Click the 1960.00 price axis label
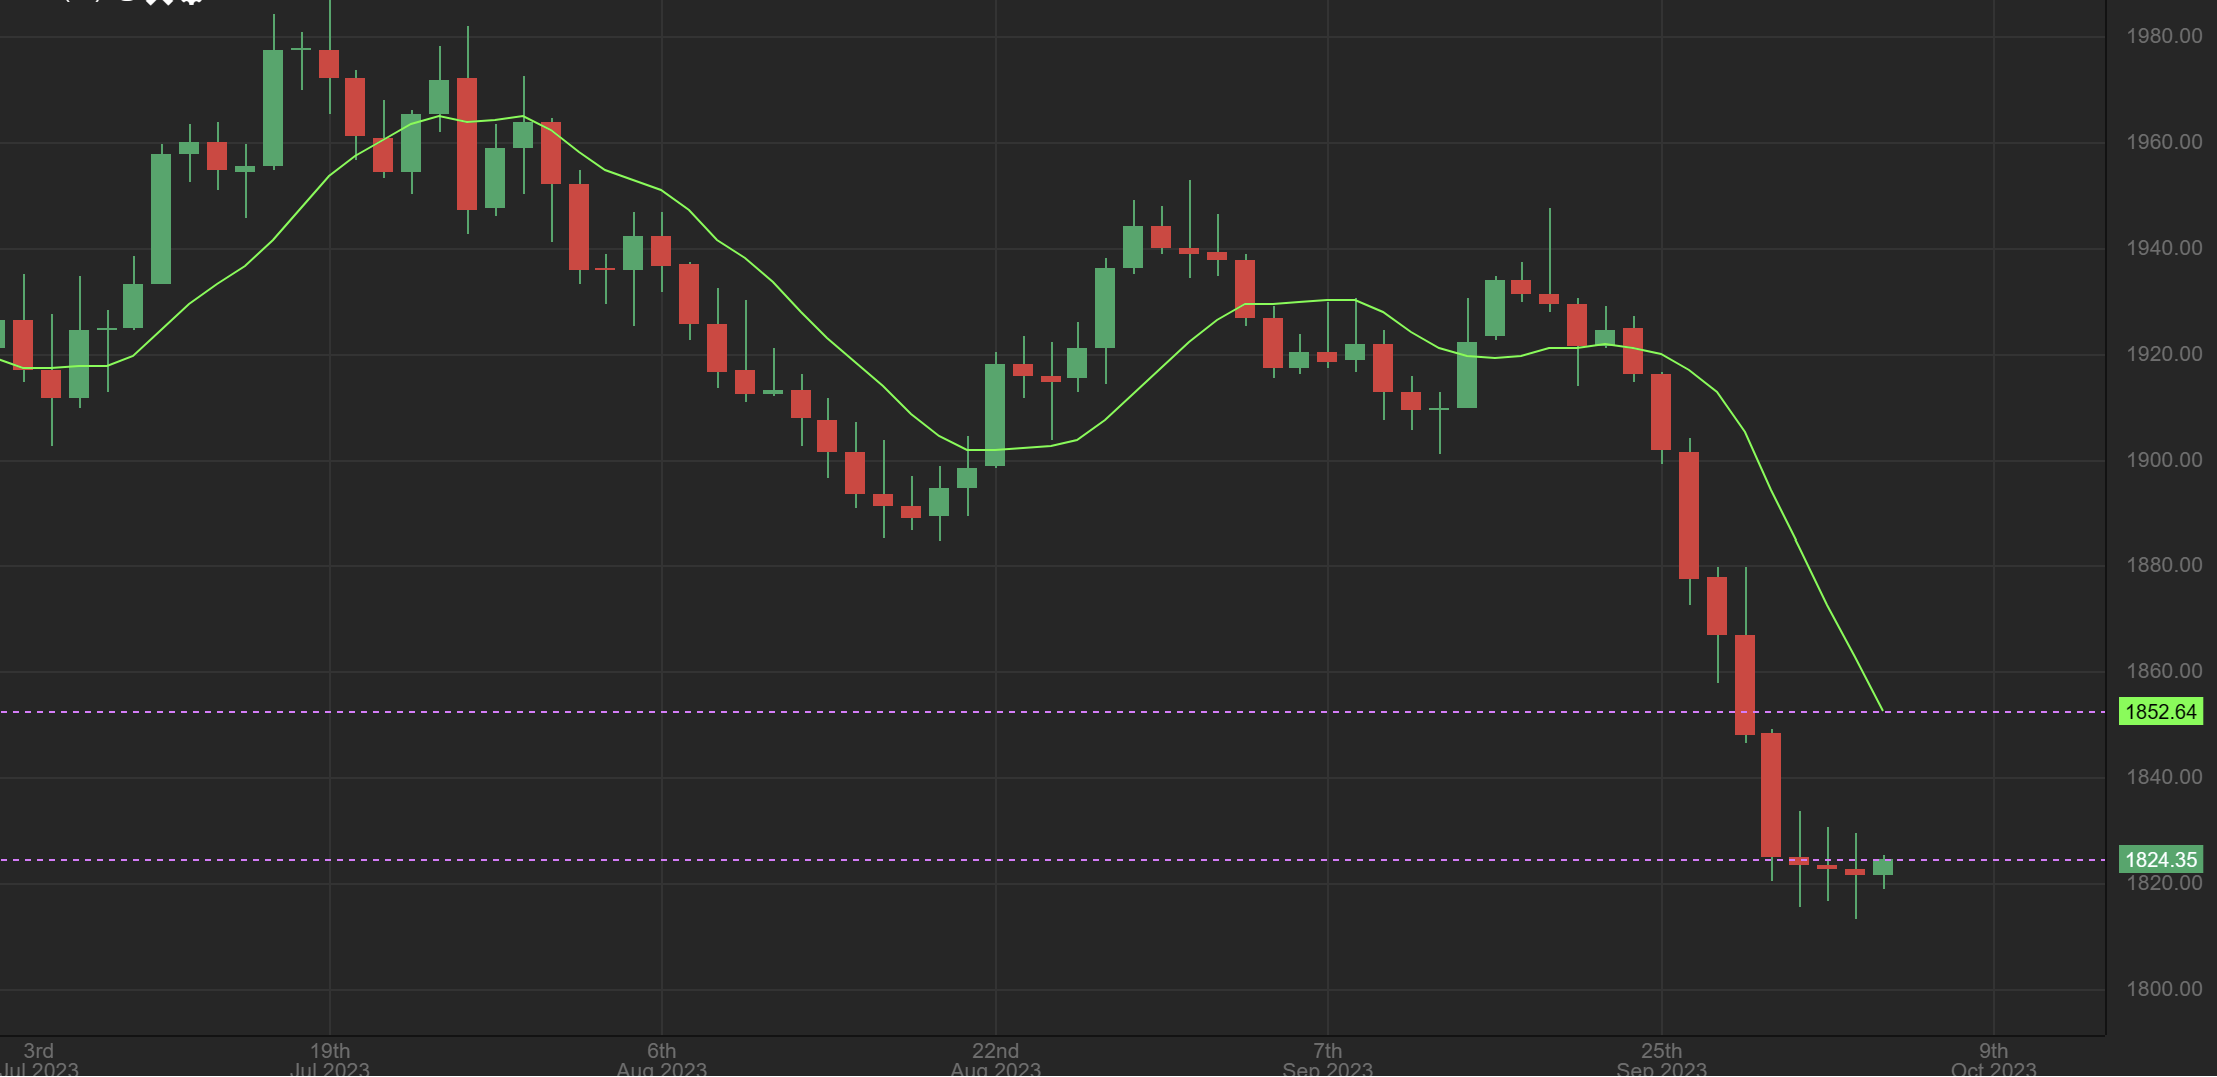The width and height of the screenshot is (2217, 1077). pos(2164,142)
